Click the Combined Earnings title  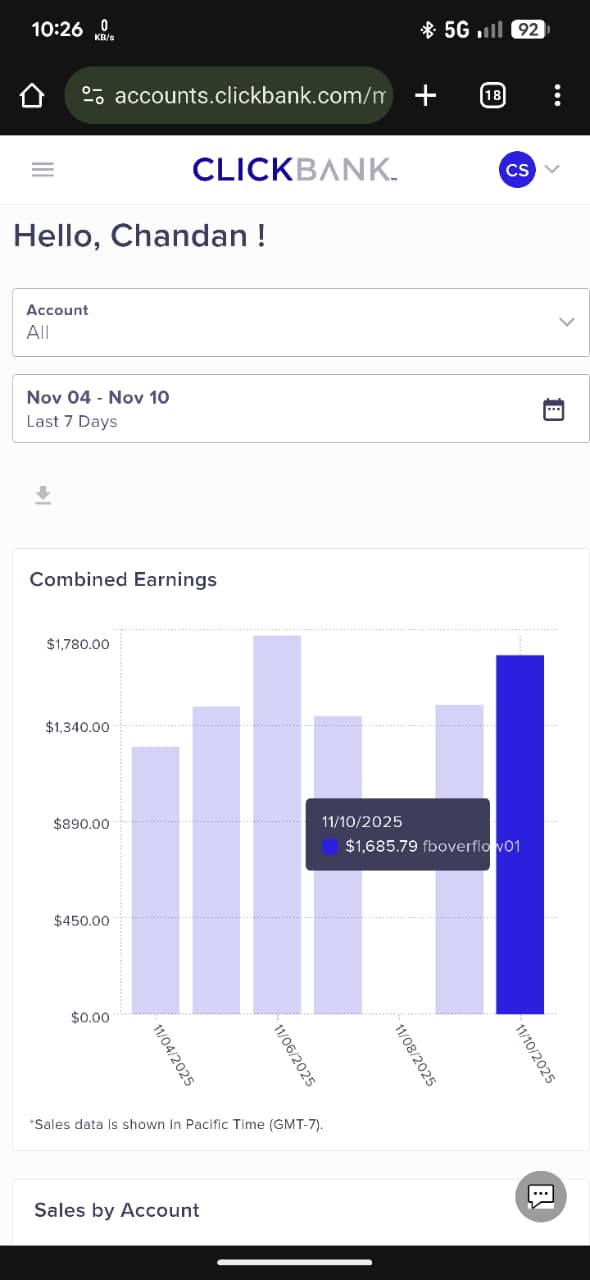click(124, 579)
